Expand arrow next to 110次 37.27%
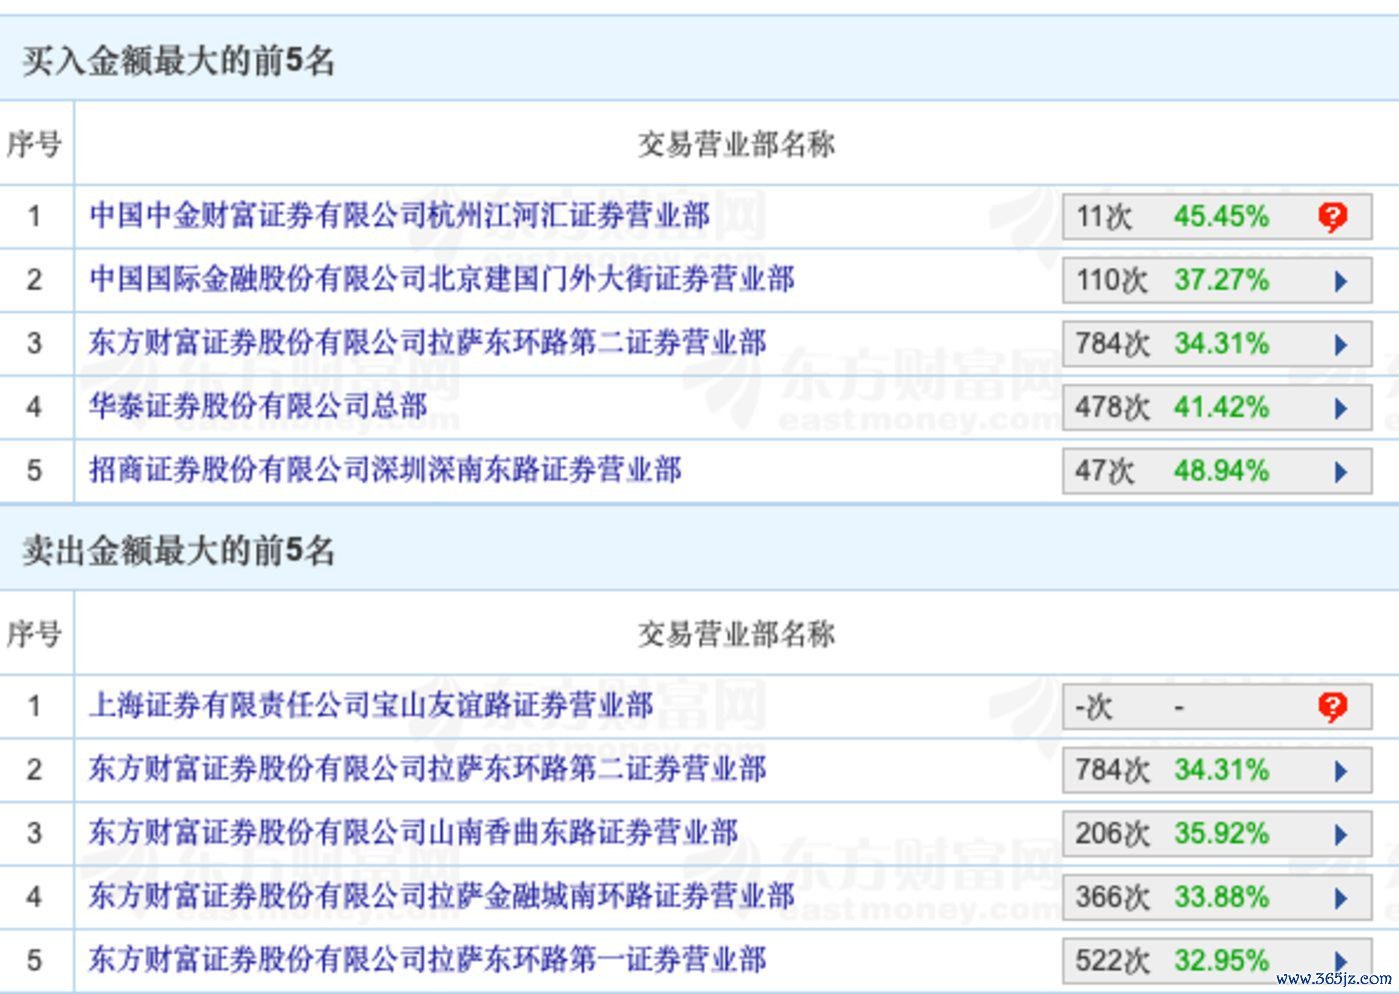 (x=1341, y=281)
